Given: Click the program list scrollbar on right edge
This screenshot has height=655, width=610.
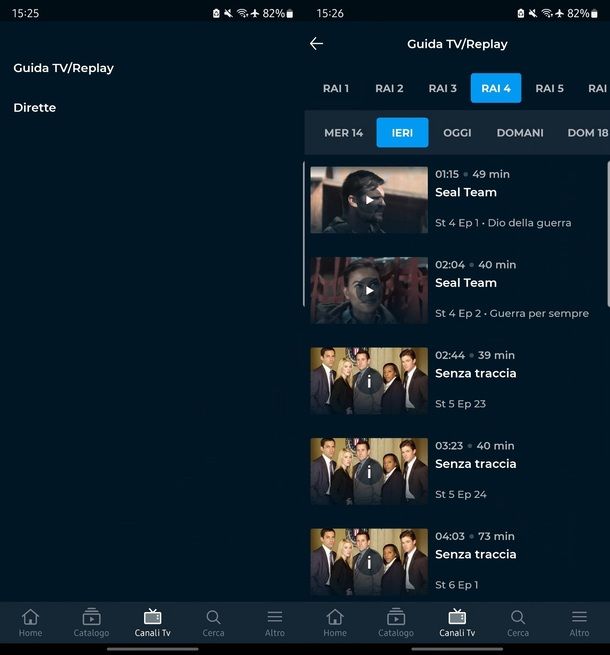Looking at the screenshot, I should pyautogui.click(x=608, y=234).
